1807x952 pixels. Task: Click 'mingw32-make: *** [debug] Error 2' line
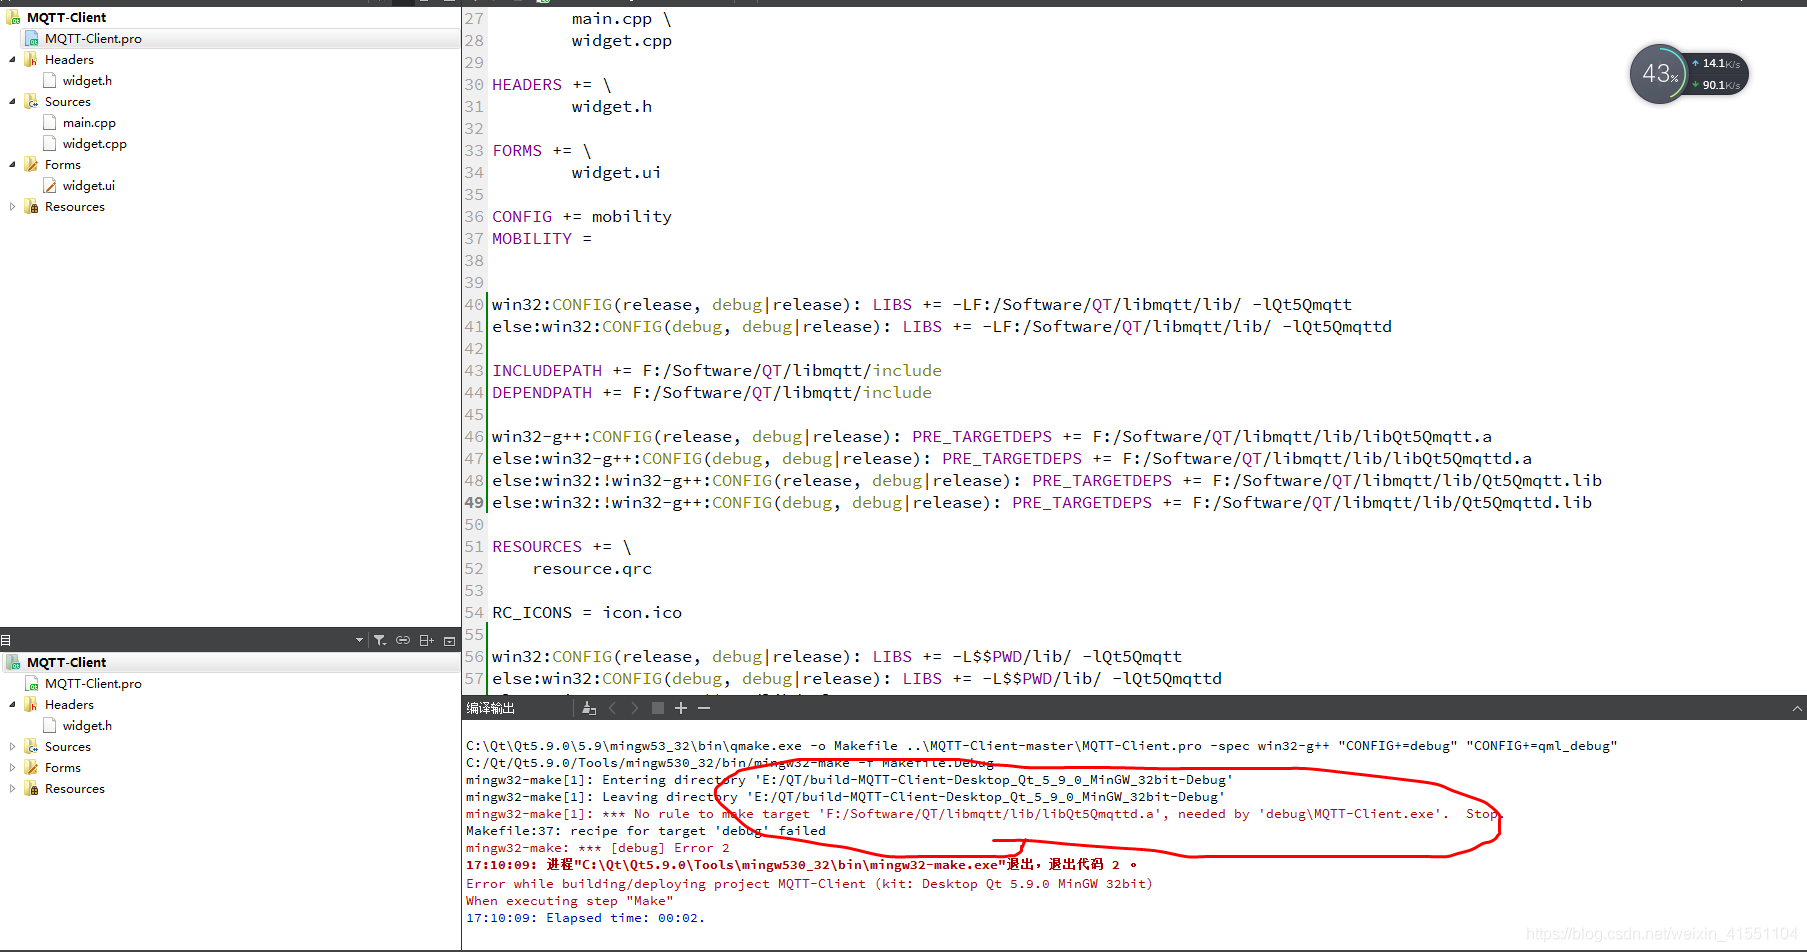tap(598, 848)
